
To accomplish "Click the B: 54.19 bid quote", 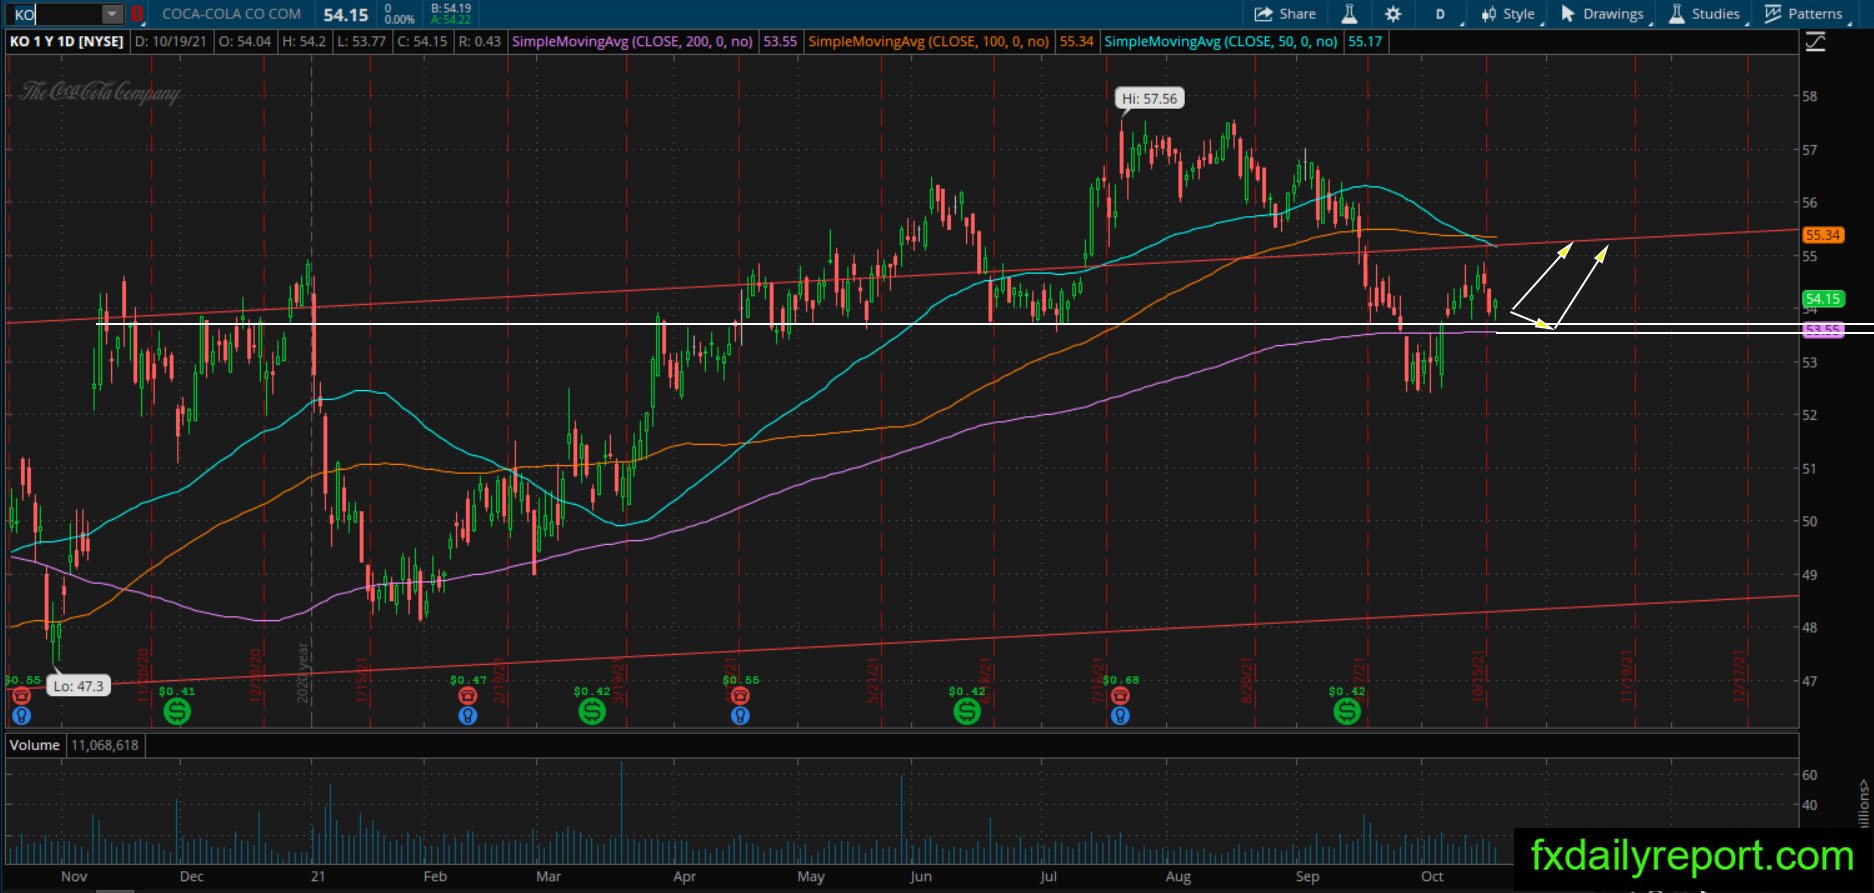I will [x=451, y=8].
